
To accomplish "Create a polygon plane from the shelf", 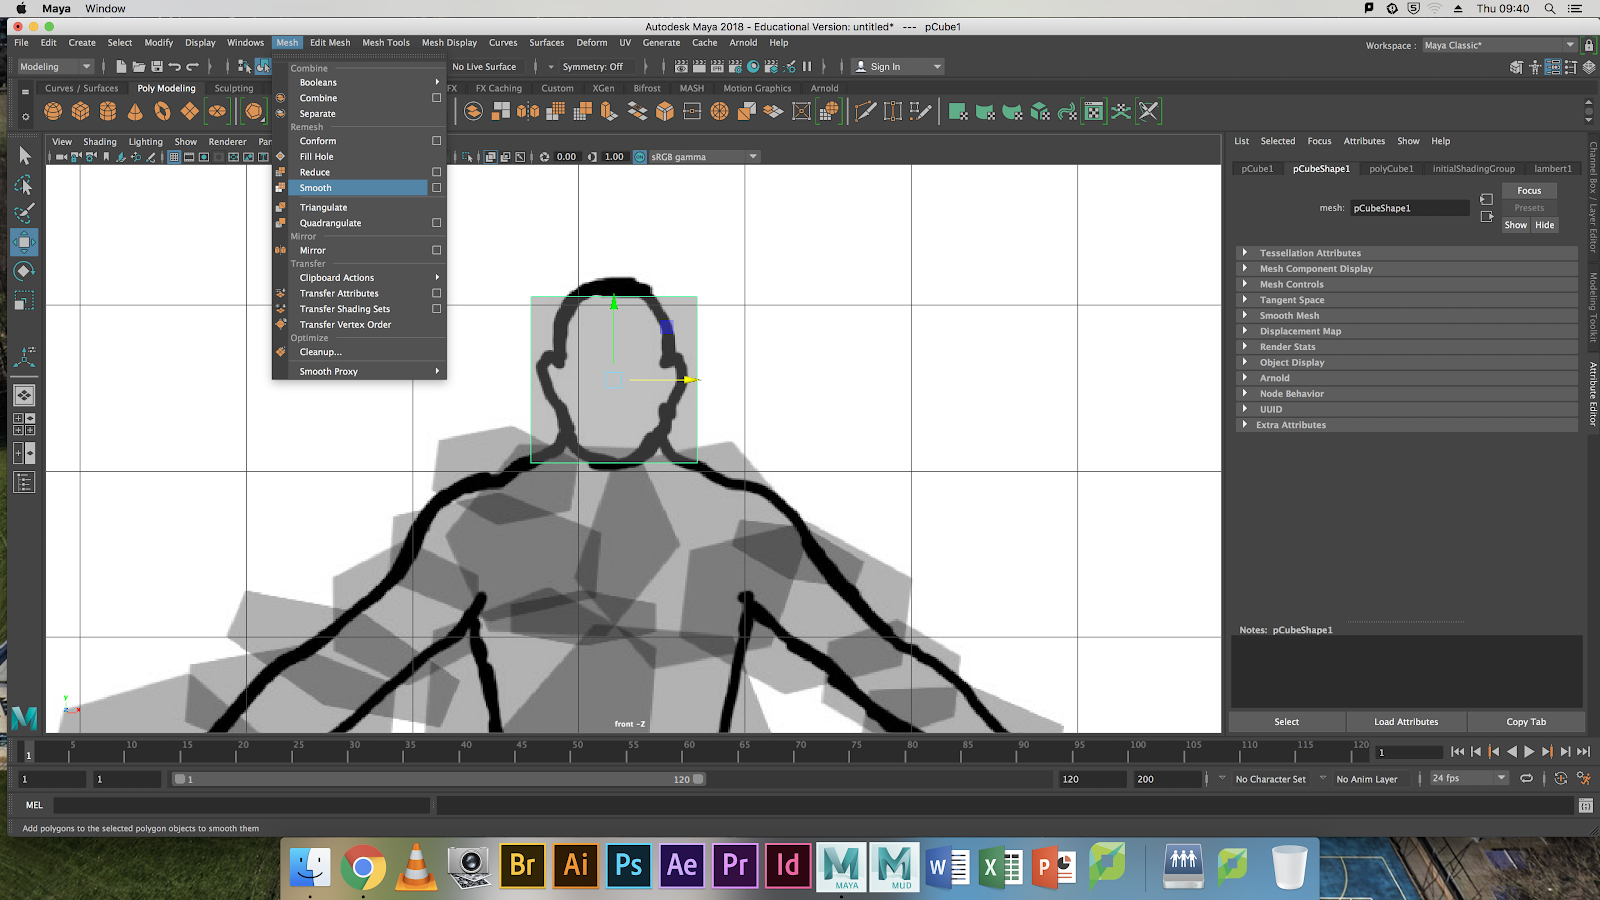I will [189, 111].
